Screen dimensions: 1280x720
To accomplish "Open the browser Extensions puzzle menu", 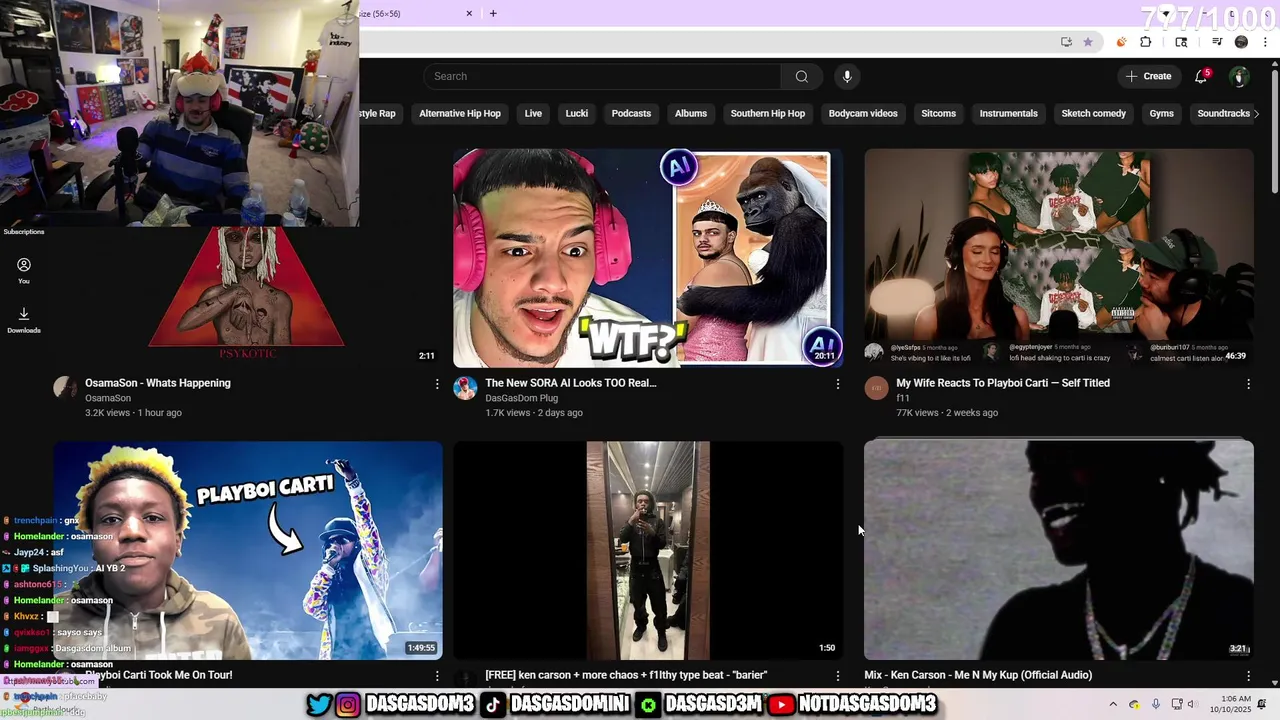I will [1146, 42].
